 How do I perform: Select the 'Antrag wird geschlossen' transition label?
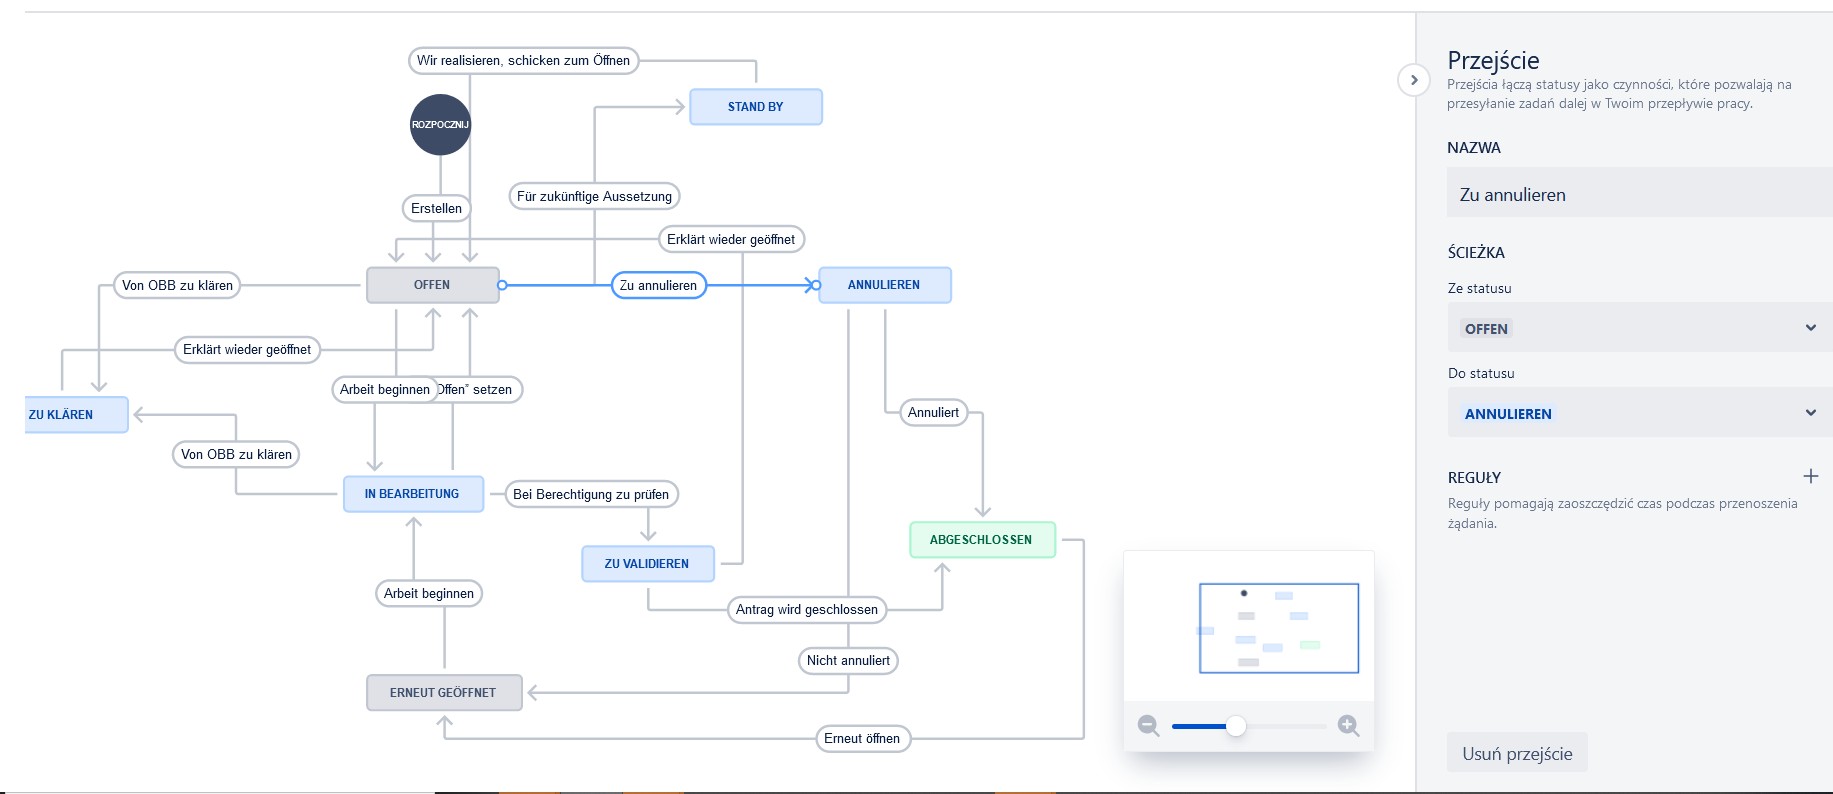[x=807, y=609]
